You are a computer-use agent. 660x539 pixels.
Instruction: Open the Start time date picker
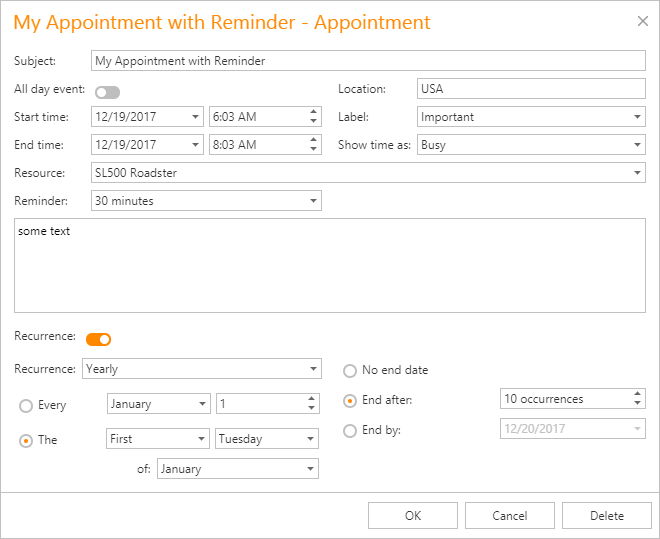195,117
